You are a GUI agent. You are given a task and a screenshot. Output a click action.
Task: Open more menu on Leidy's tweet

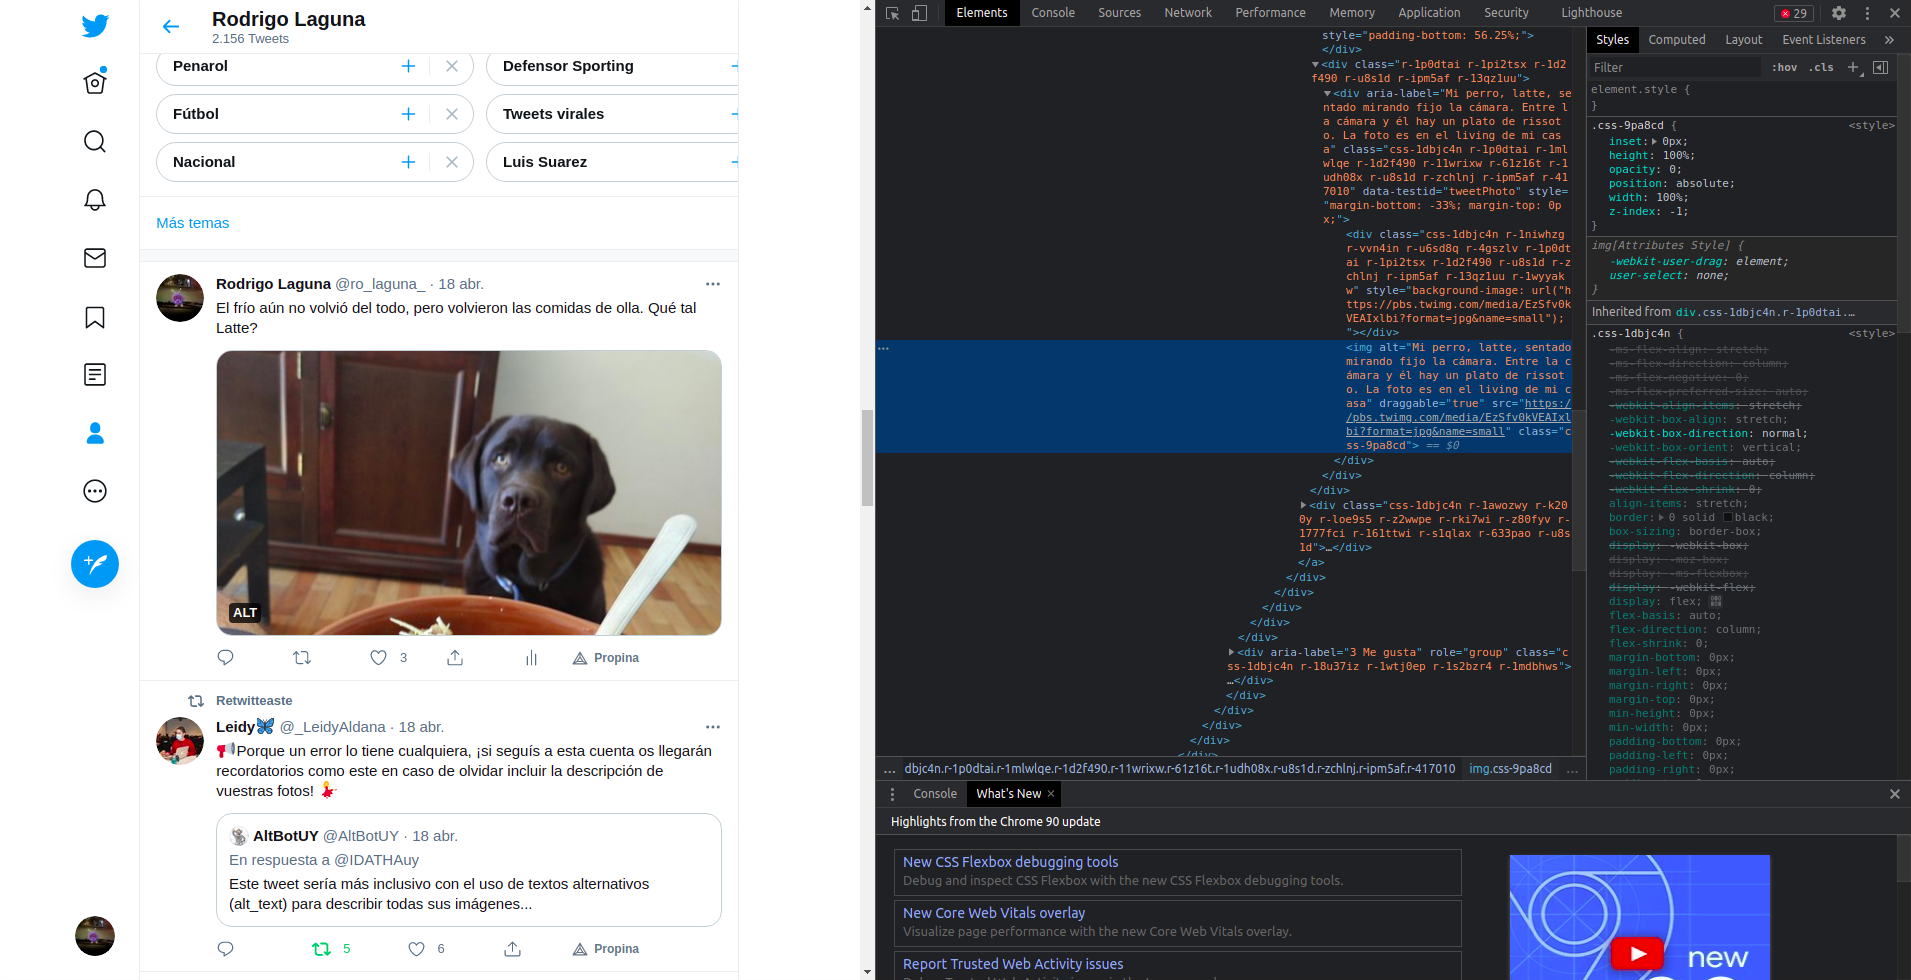point(713,727)
